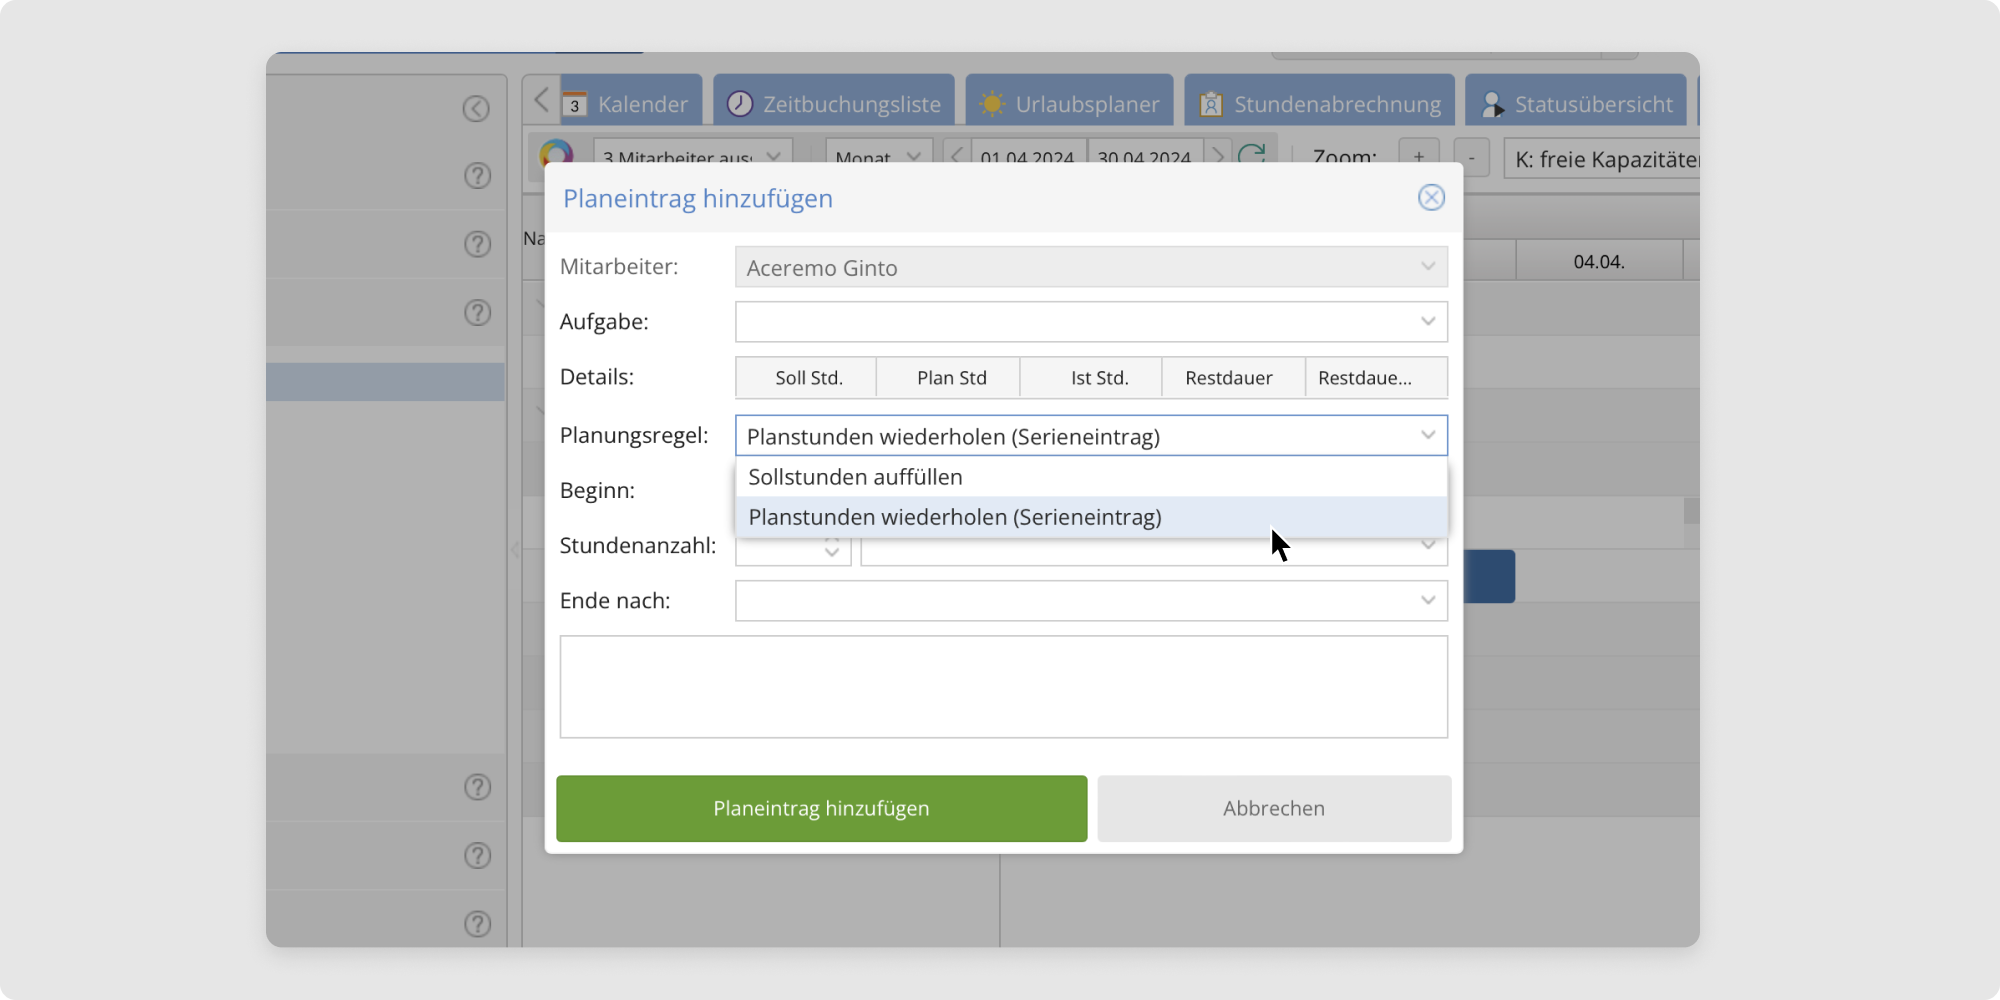Click the Stundenabrechnung clipboard icon
2000x1000 pixels.
(1211, 104)
